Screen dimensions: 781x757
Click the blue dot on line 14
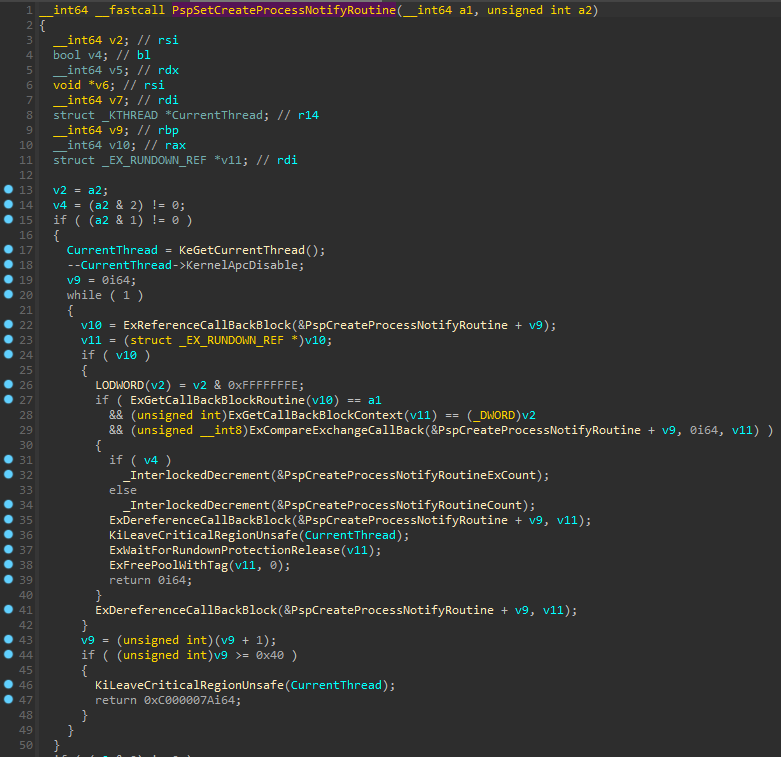point(8,204)
